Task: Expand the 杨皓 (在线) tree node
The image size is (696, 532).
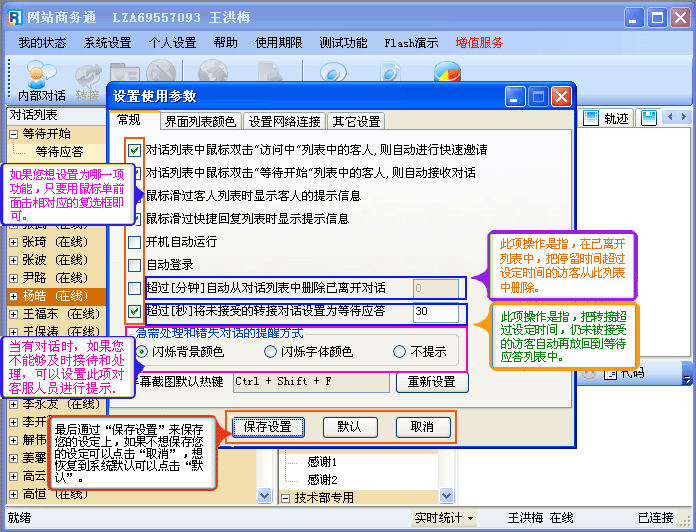Action: point(13,297)
